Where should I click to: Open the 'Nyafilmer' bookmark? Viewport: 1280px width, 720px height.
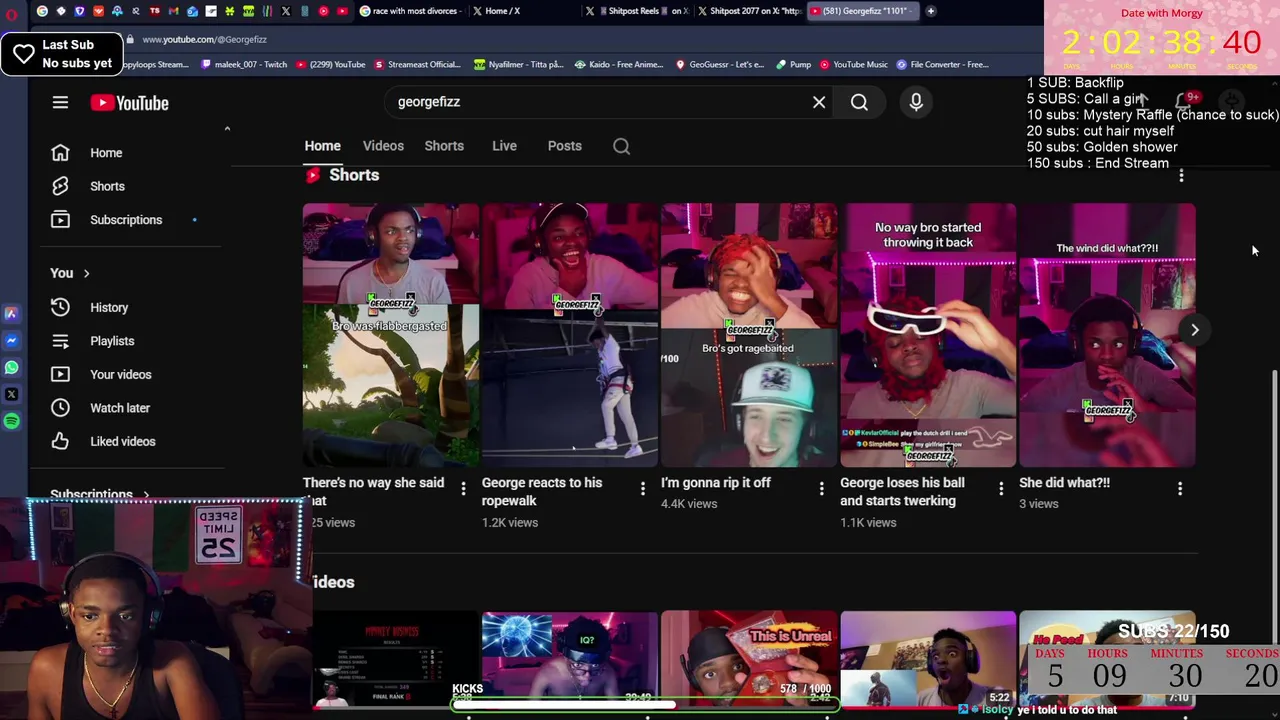(x=519, y=65)
